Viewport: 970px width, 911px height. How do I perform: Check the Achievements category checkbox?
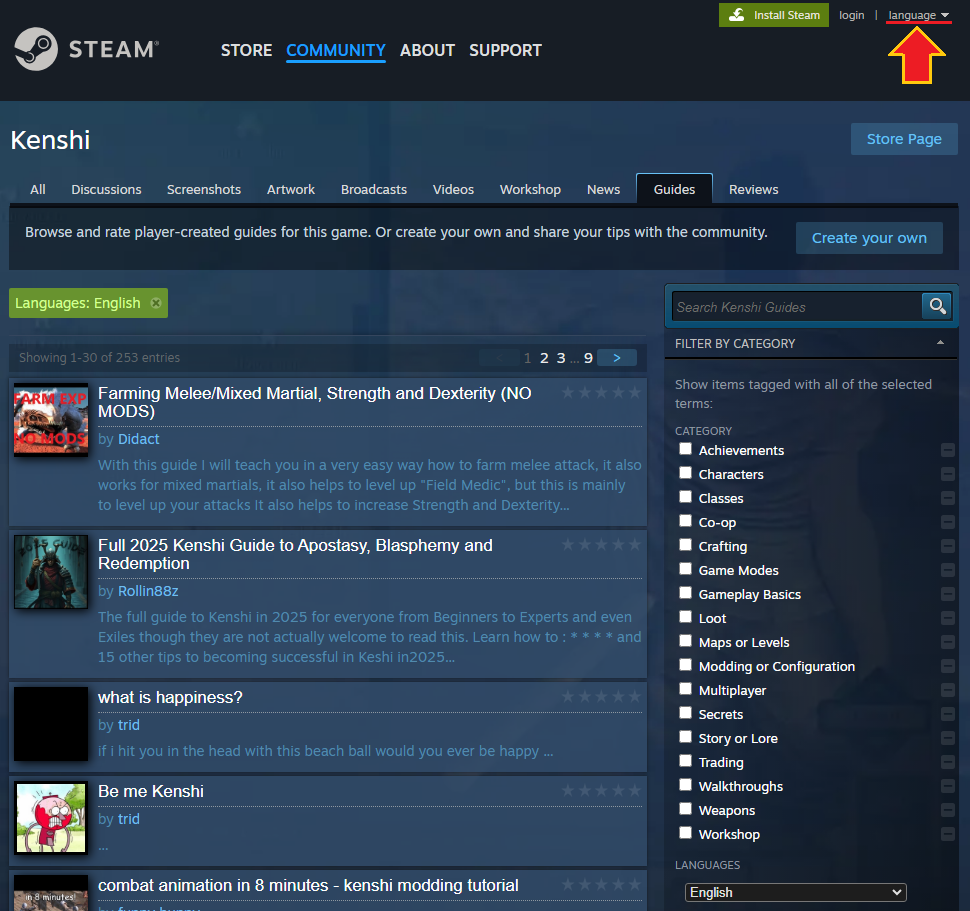685,448
